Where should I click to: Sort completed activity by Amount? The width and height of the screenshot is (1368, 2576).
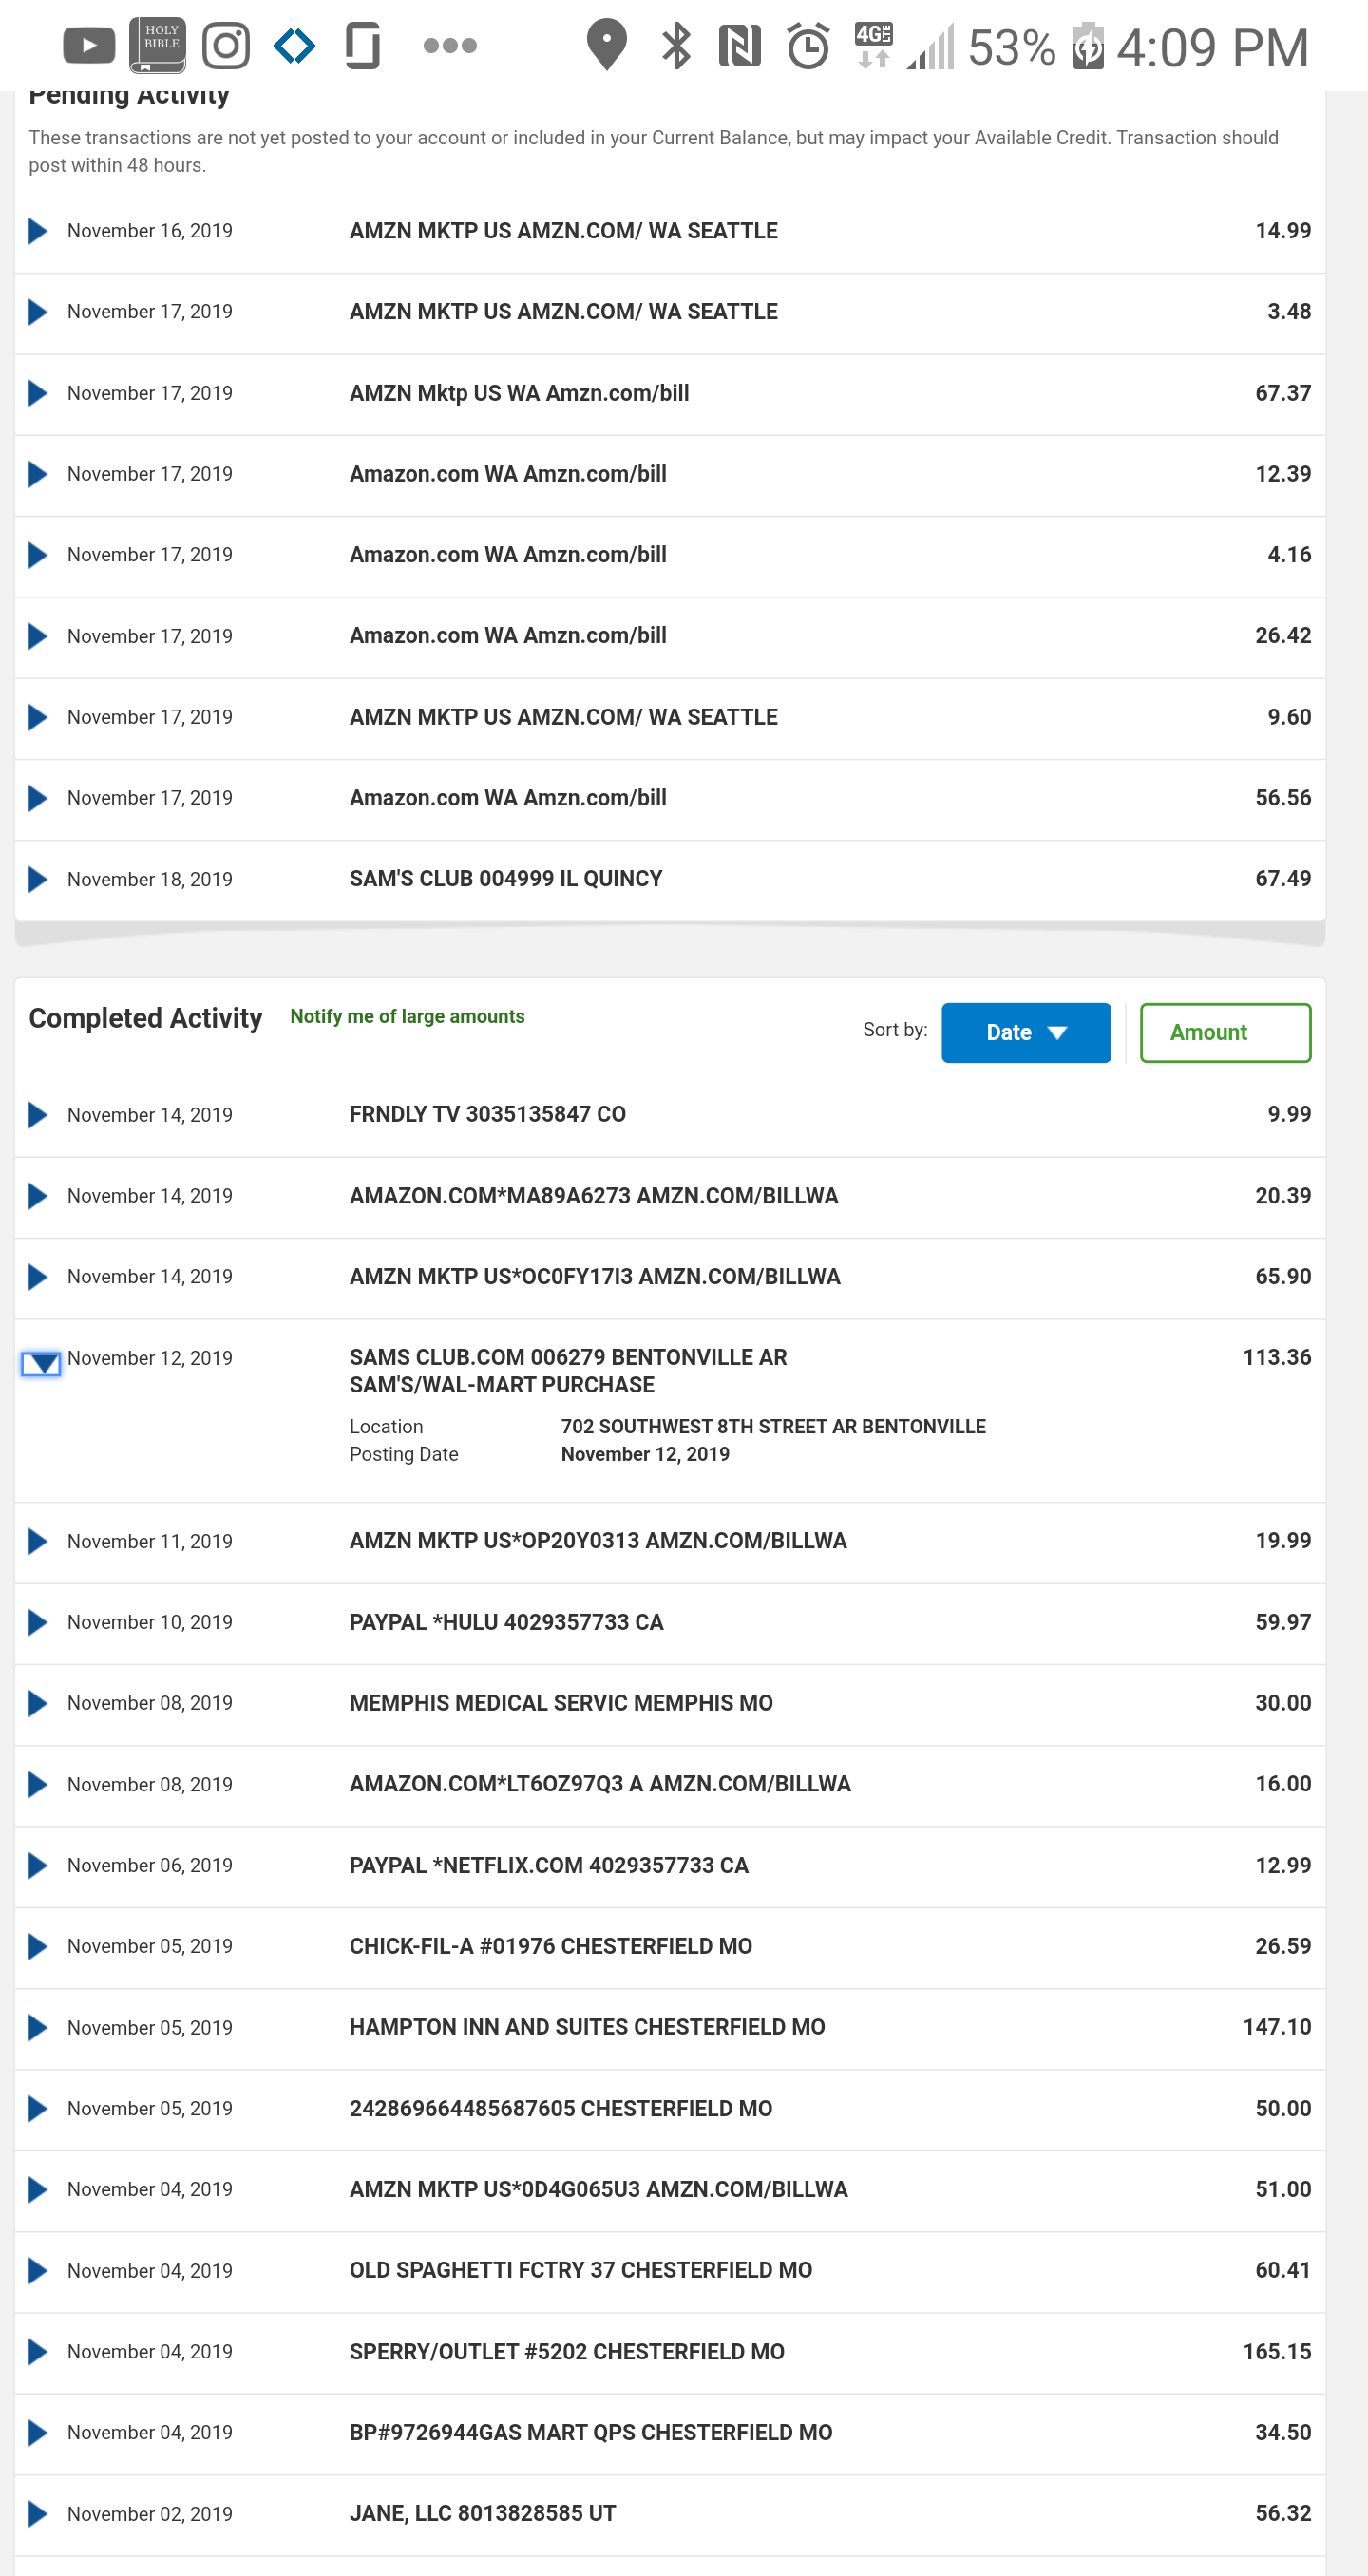click(x=1224, y=1033)
